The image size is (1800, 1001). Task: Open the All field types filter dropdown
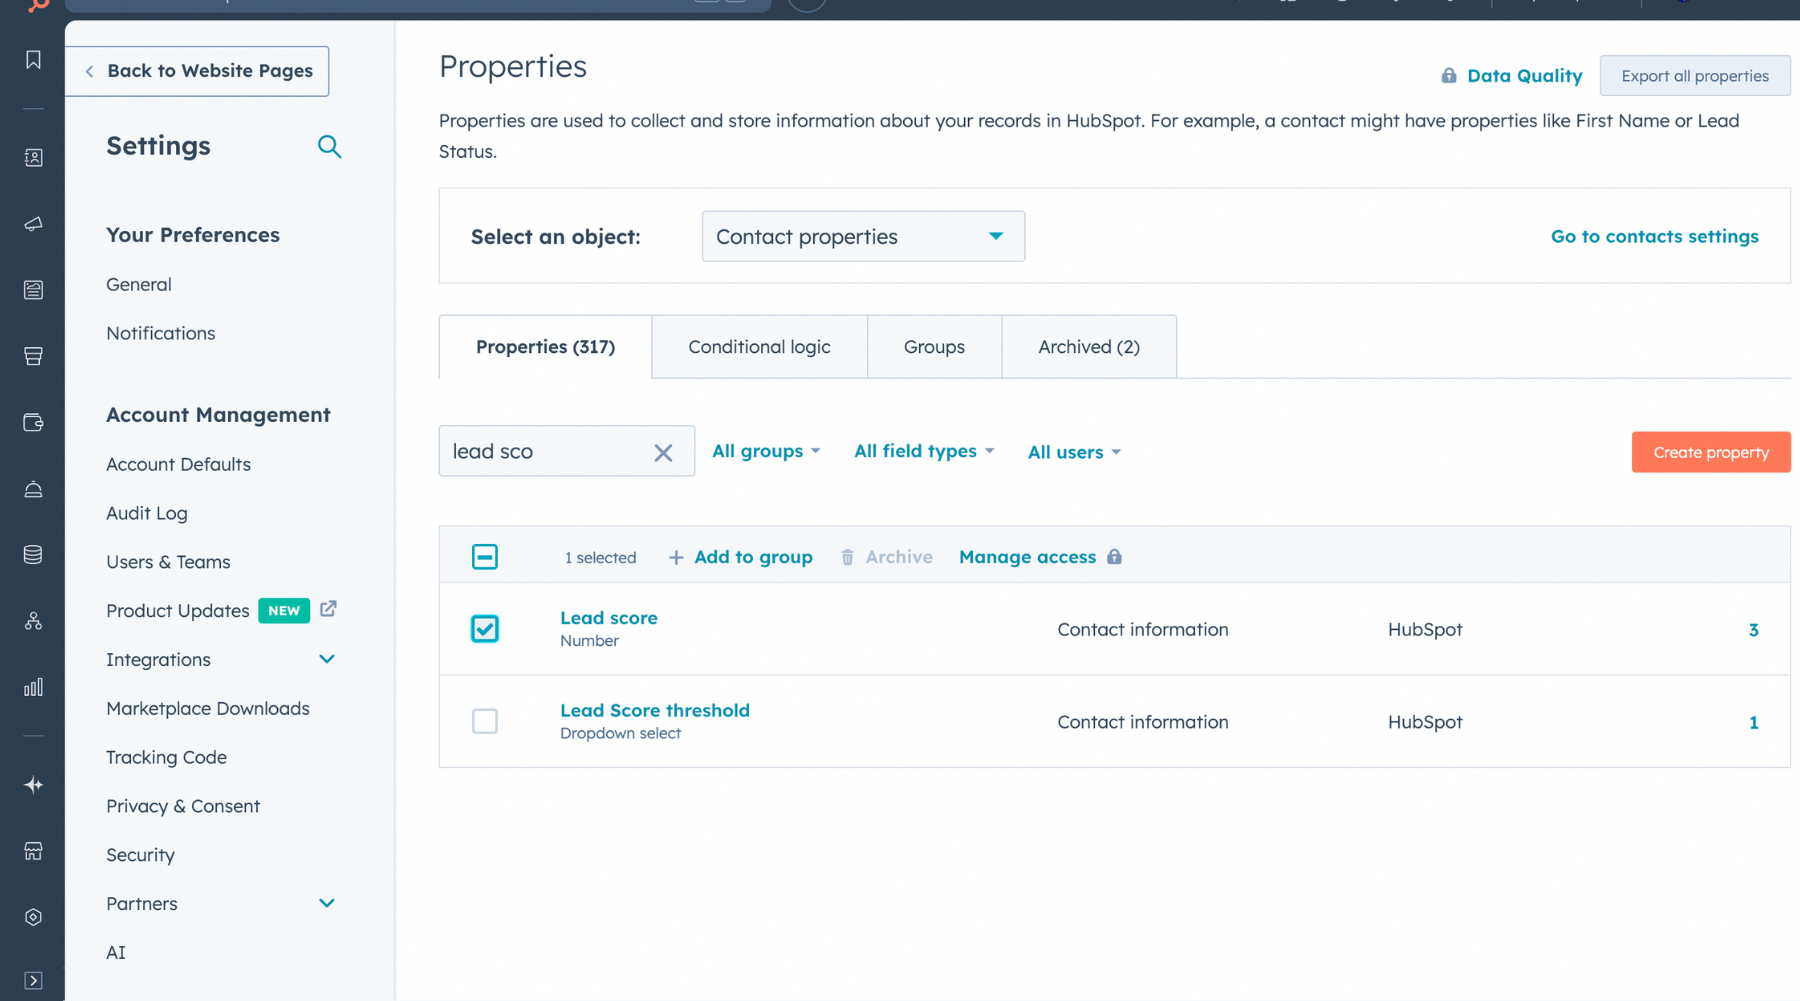click(922, 451)
